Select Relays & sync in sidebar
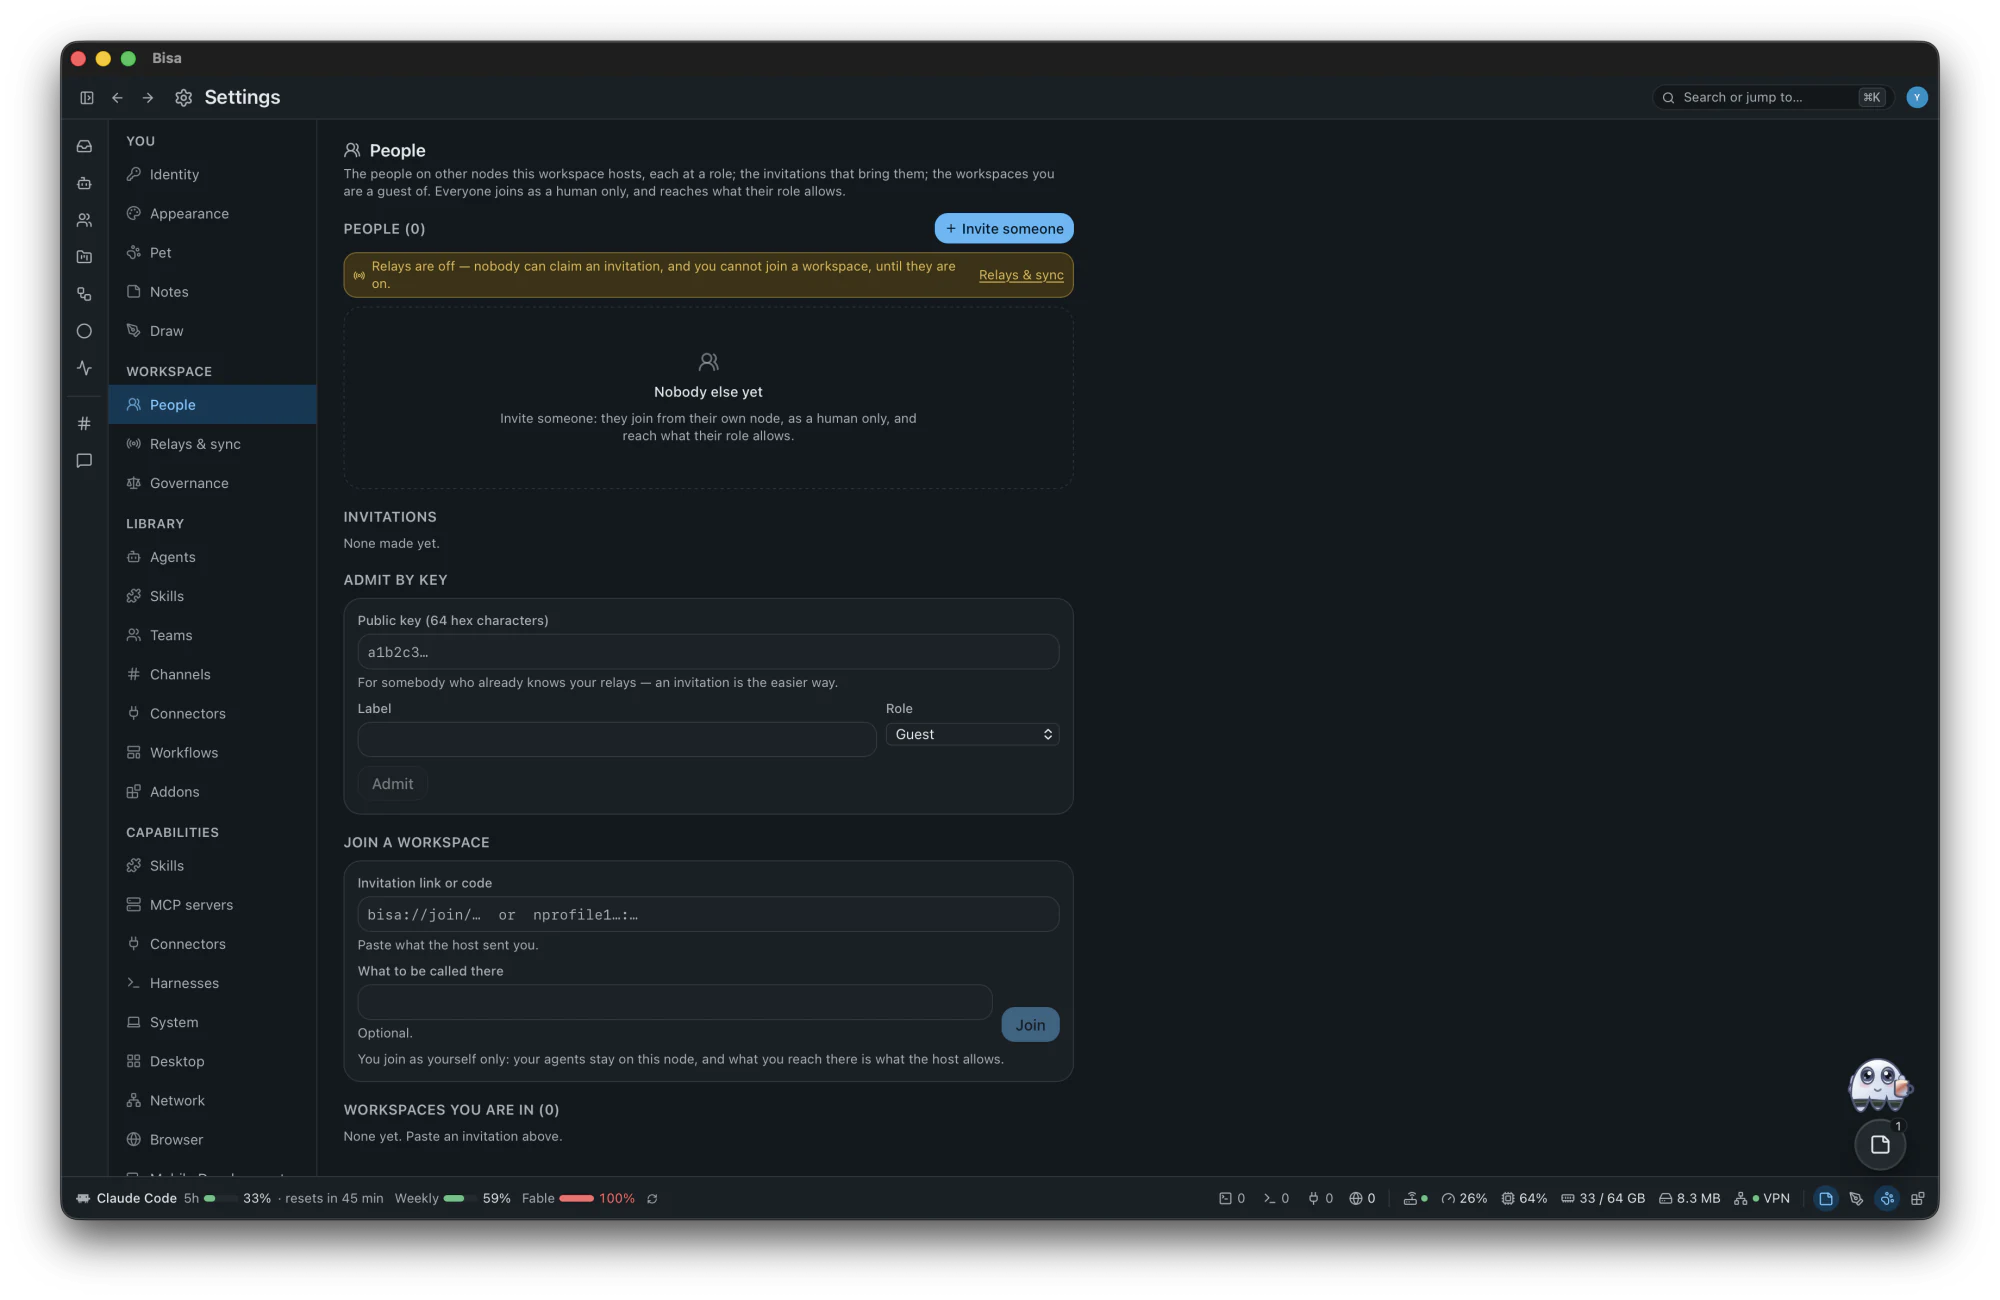The width and height of the screenshot is (2000, 1300). click(213, 444)
